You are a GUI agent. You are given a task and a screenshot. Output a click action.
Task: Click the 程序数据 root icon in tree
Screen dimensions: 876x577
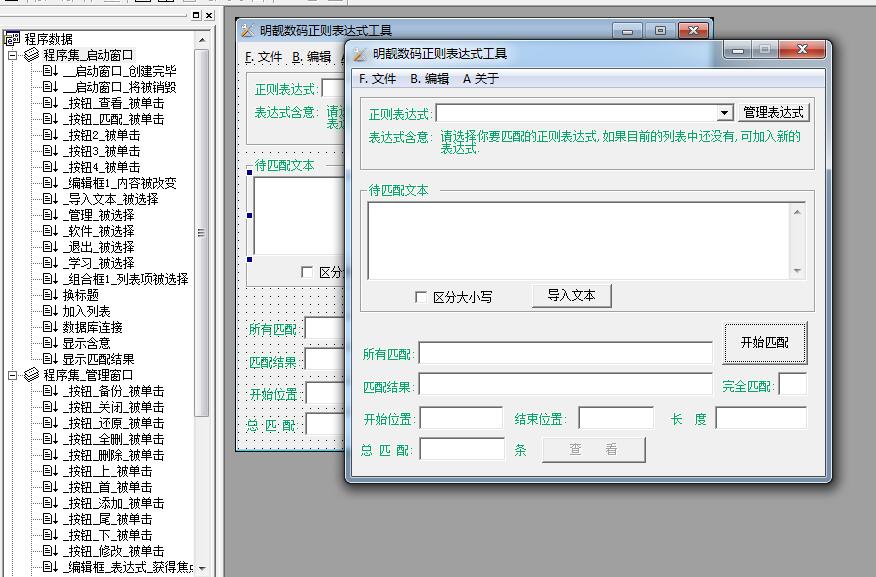click(12, 39)
